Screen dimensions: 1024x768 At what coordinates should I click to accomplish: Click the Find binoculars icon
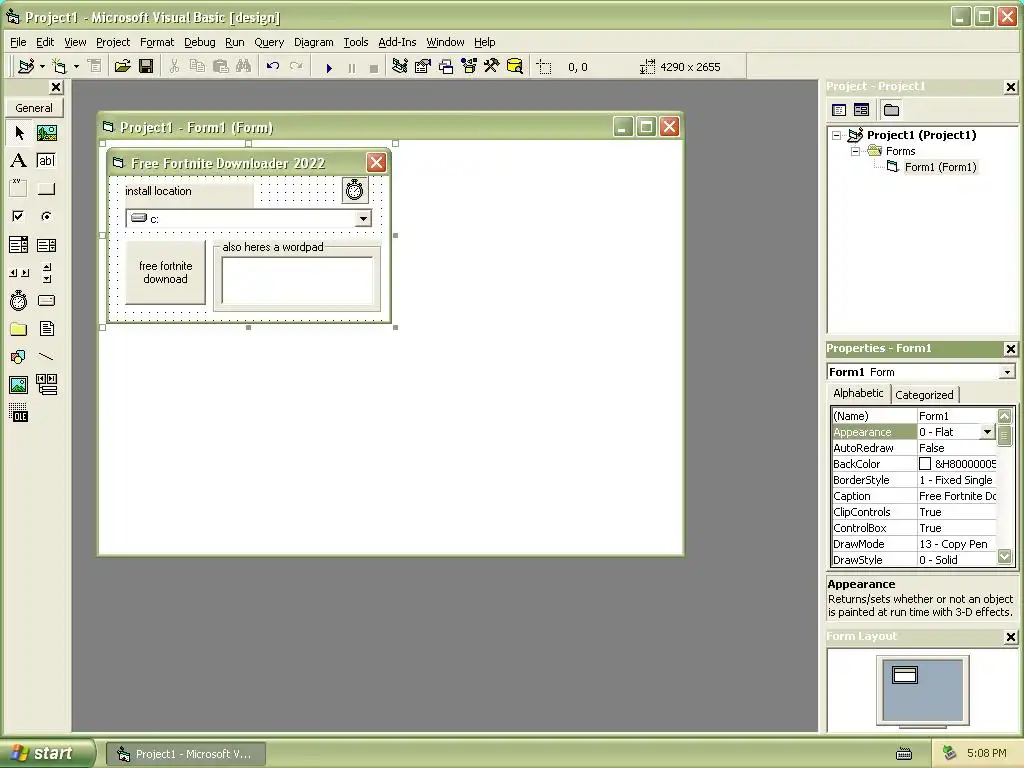tap(244, 66)
